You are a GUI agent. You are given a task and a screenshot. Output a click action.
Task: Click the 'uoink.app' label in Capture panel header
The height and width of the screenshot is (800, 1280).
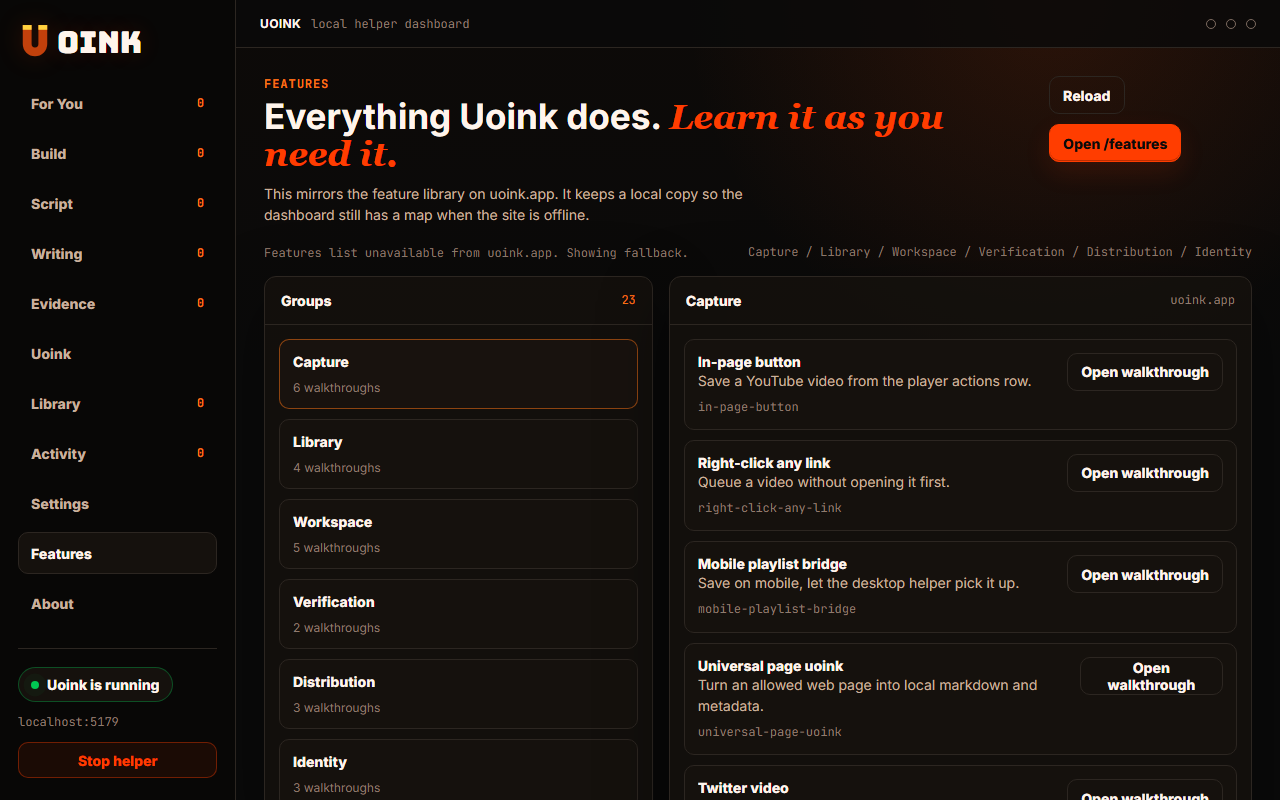coord(1203,300)
